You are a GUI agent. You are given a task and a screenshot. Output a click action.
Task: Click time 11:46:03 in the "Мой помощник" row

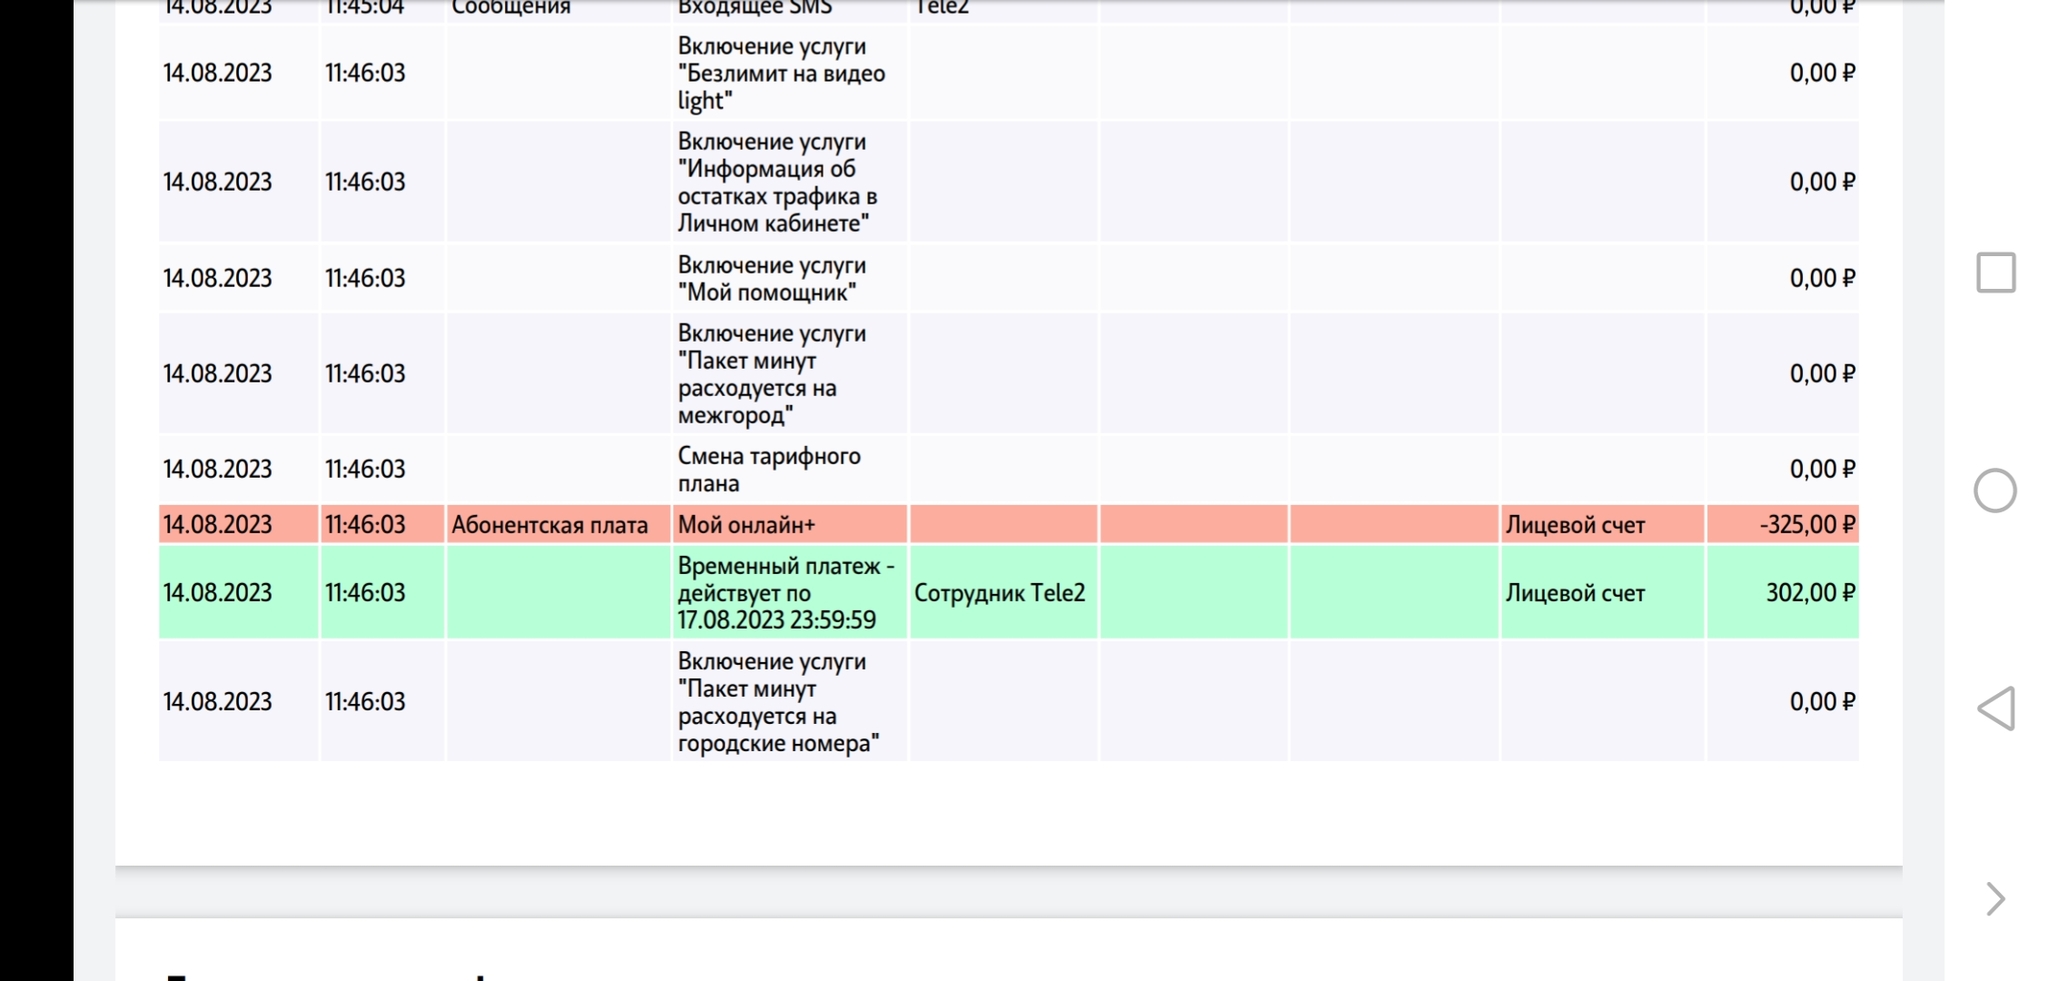pyautogui.click(x=365, y=278)
